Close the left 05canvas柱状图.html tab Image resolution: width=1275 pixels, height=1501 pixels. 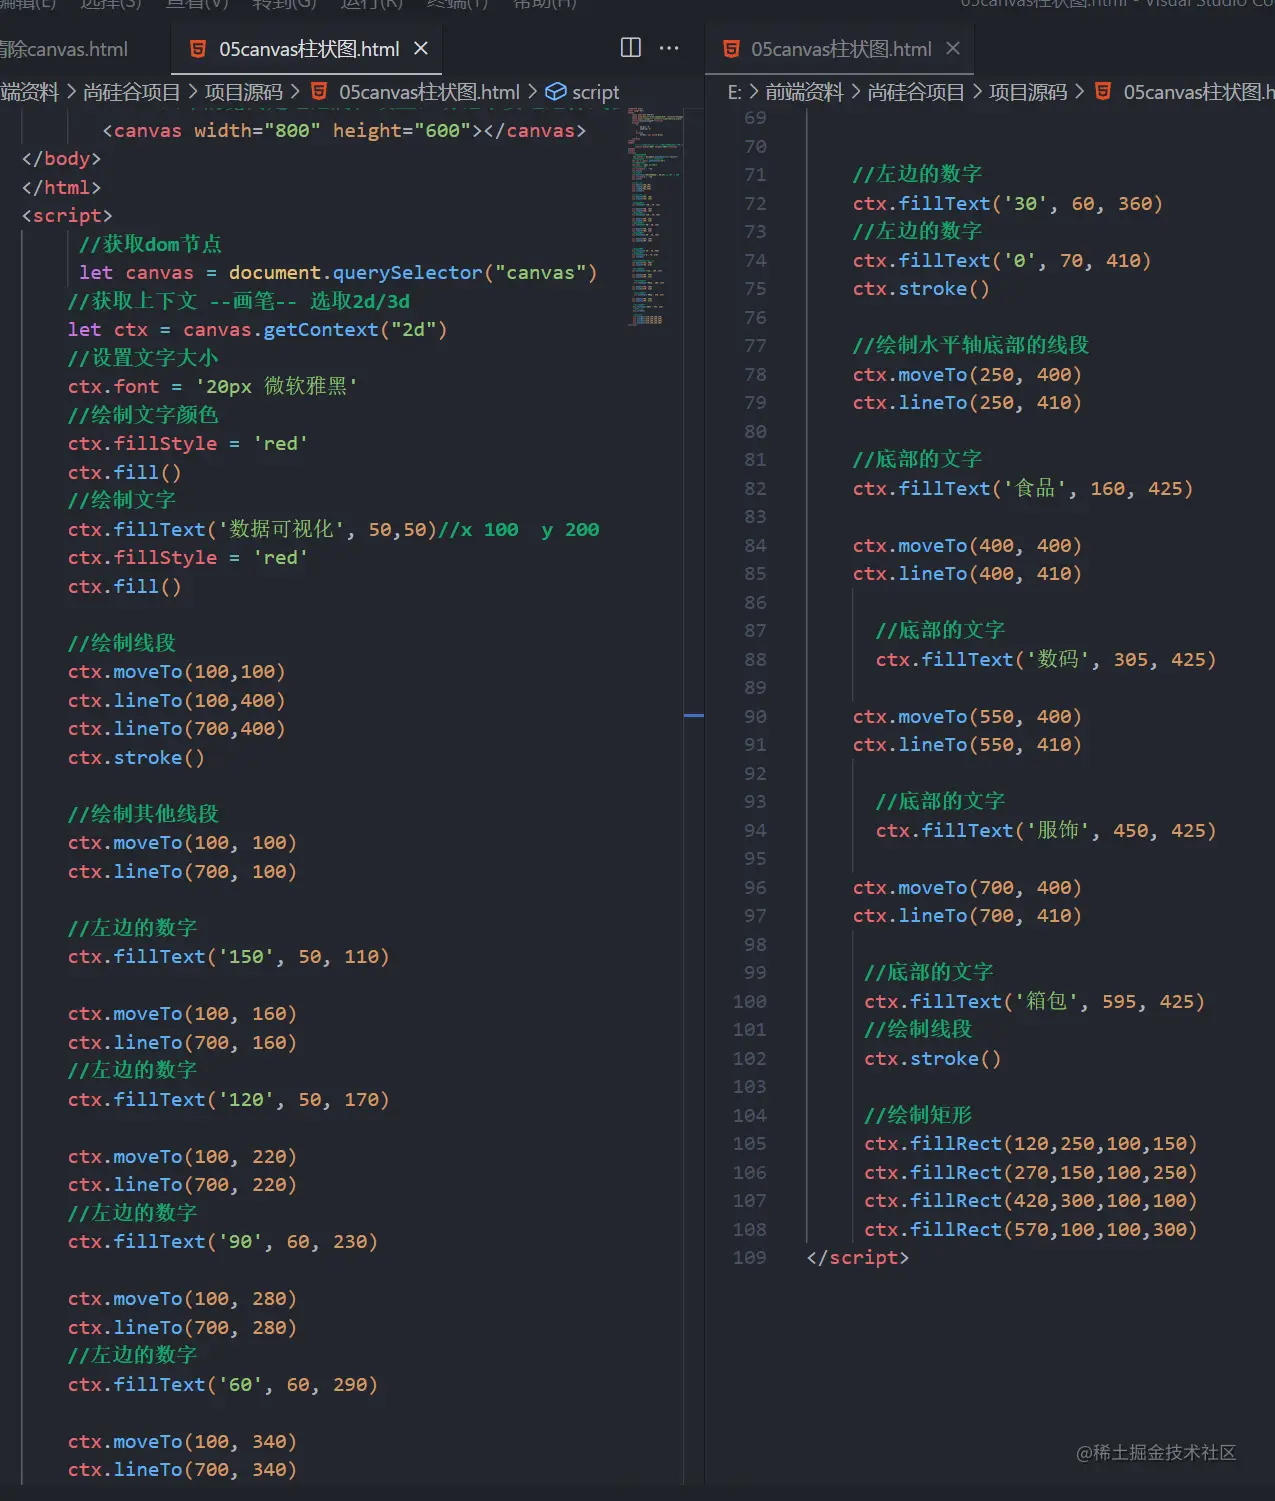[421, 48]
